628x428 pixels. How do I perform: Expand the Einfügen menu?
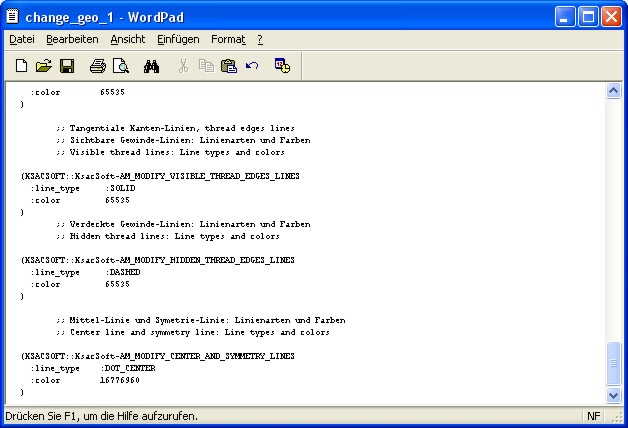pos(178,39)
